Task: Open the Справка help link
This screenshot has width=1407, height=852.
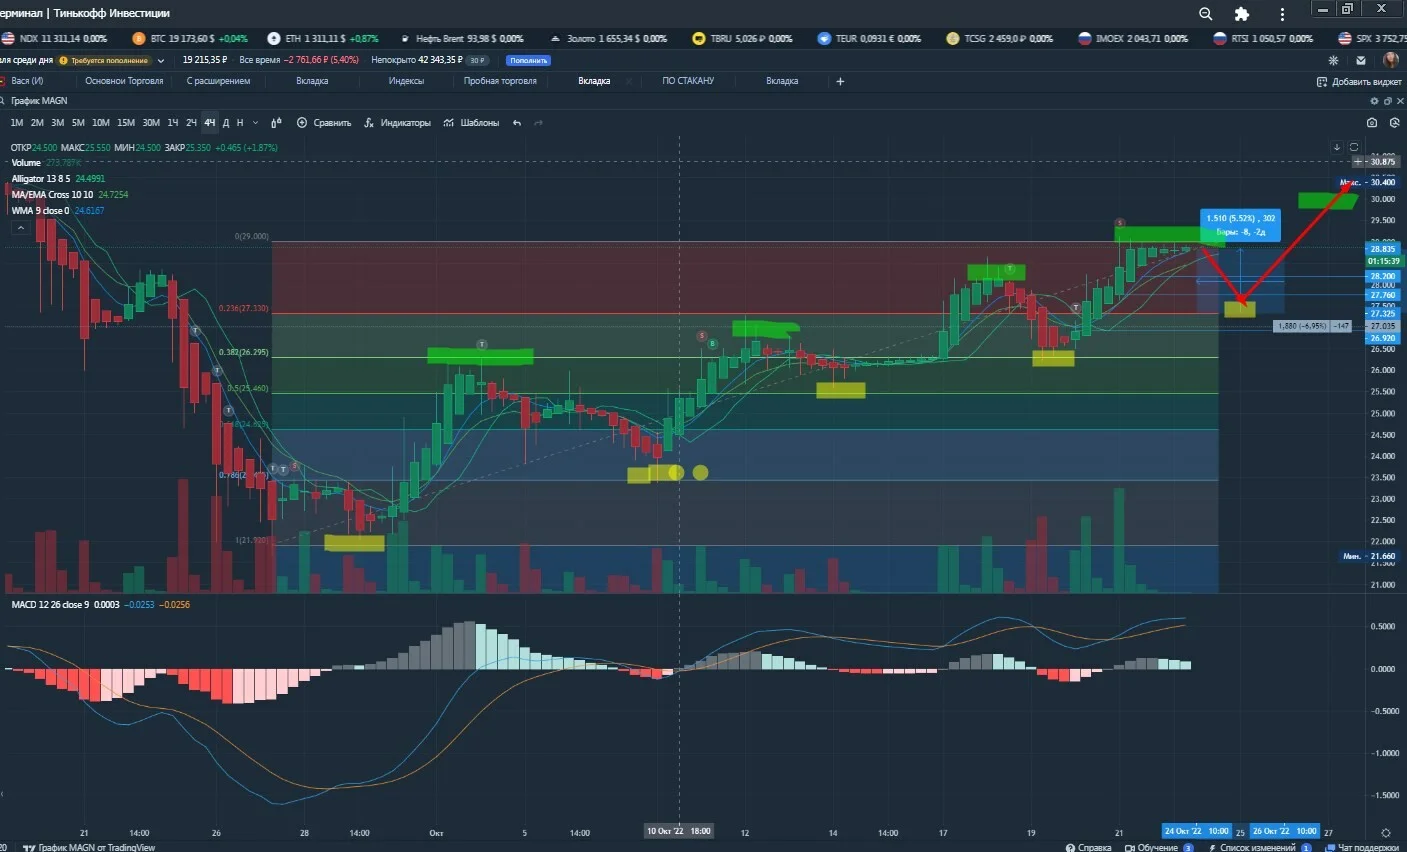Action: click(1088, 847)
